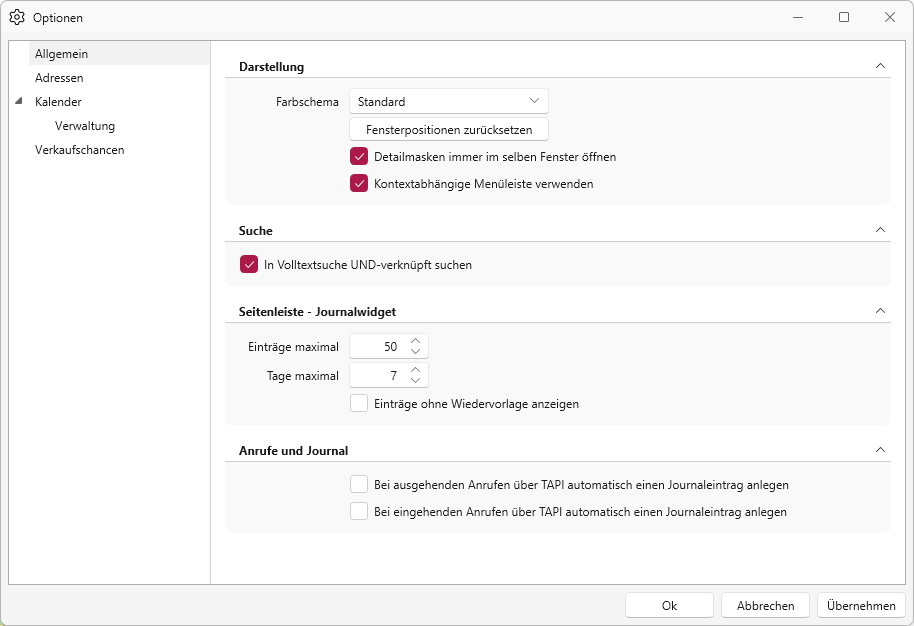Increase Tage maximal with up arrow

point(415,370)
